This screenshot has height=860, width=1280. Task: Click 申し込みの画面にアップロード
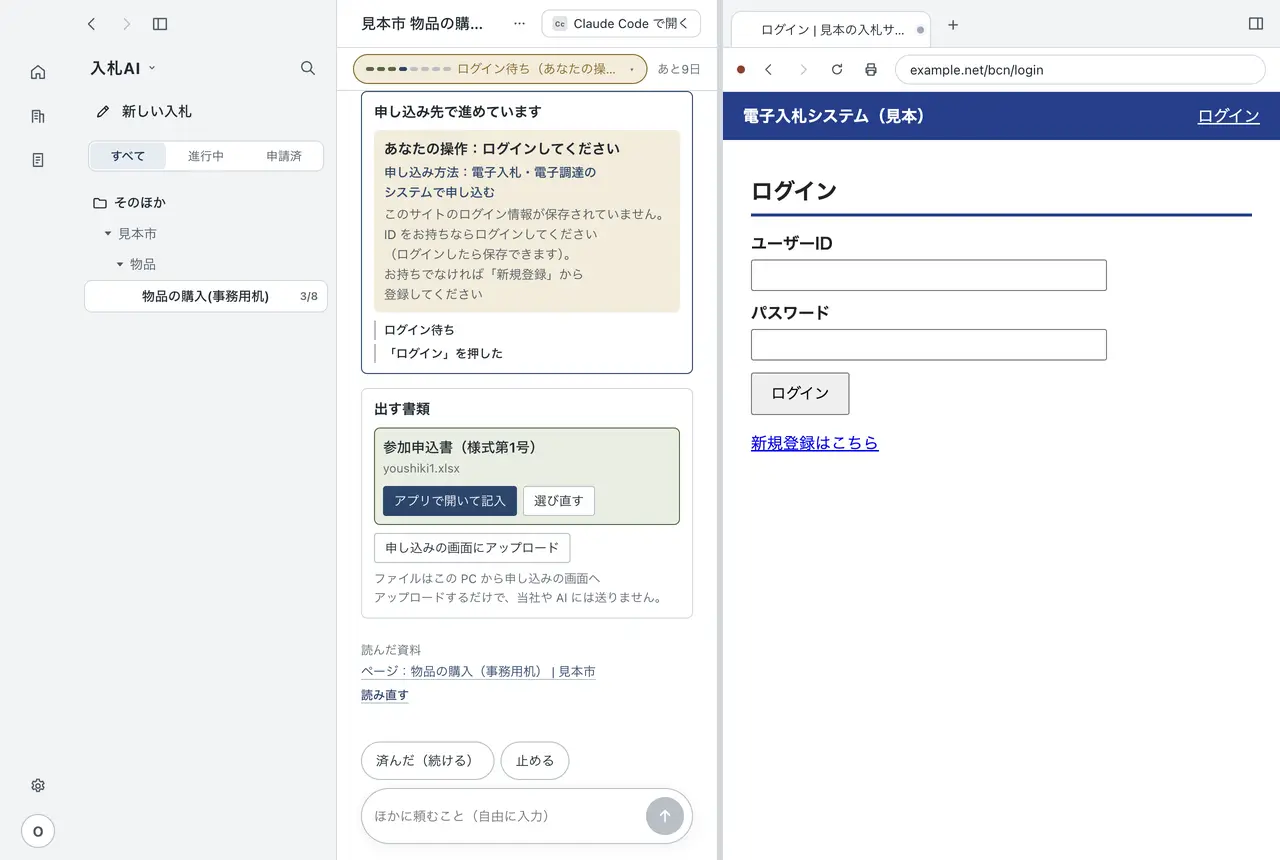coord(472,548)
